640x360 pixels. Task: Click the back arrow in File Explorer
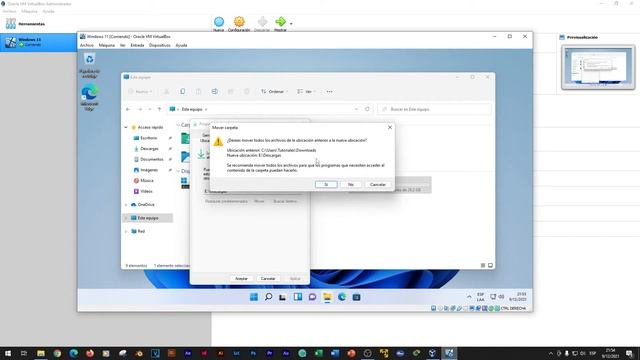pos(128,109)
